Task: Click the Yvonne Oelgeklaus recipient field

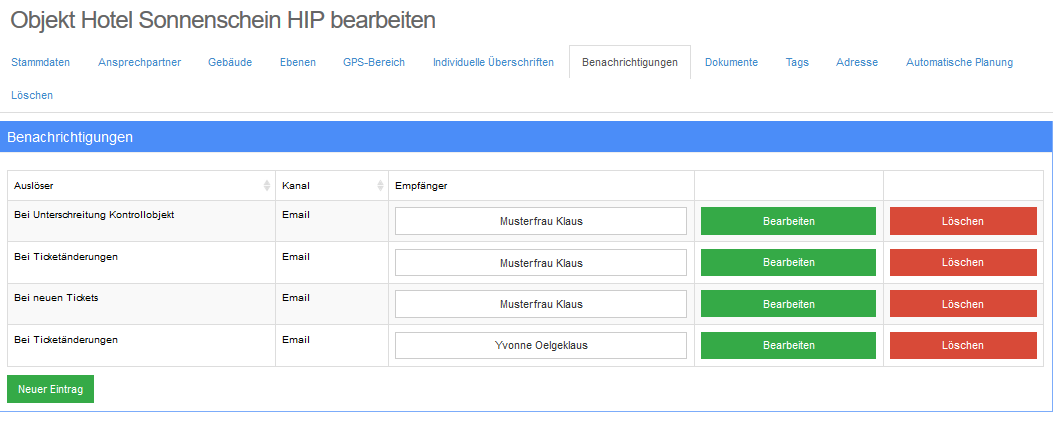Action: (541, 345)
